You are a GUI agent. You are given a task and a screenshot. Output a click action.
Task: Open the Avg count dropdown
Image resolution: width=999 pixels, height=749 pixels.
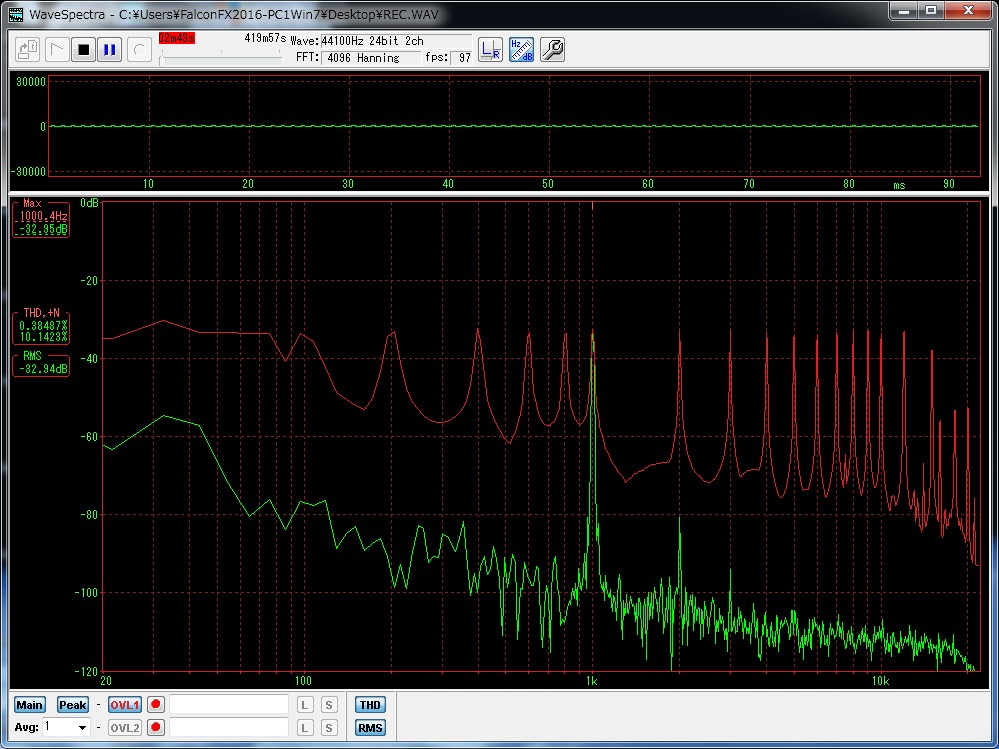(82, 728)
